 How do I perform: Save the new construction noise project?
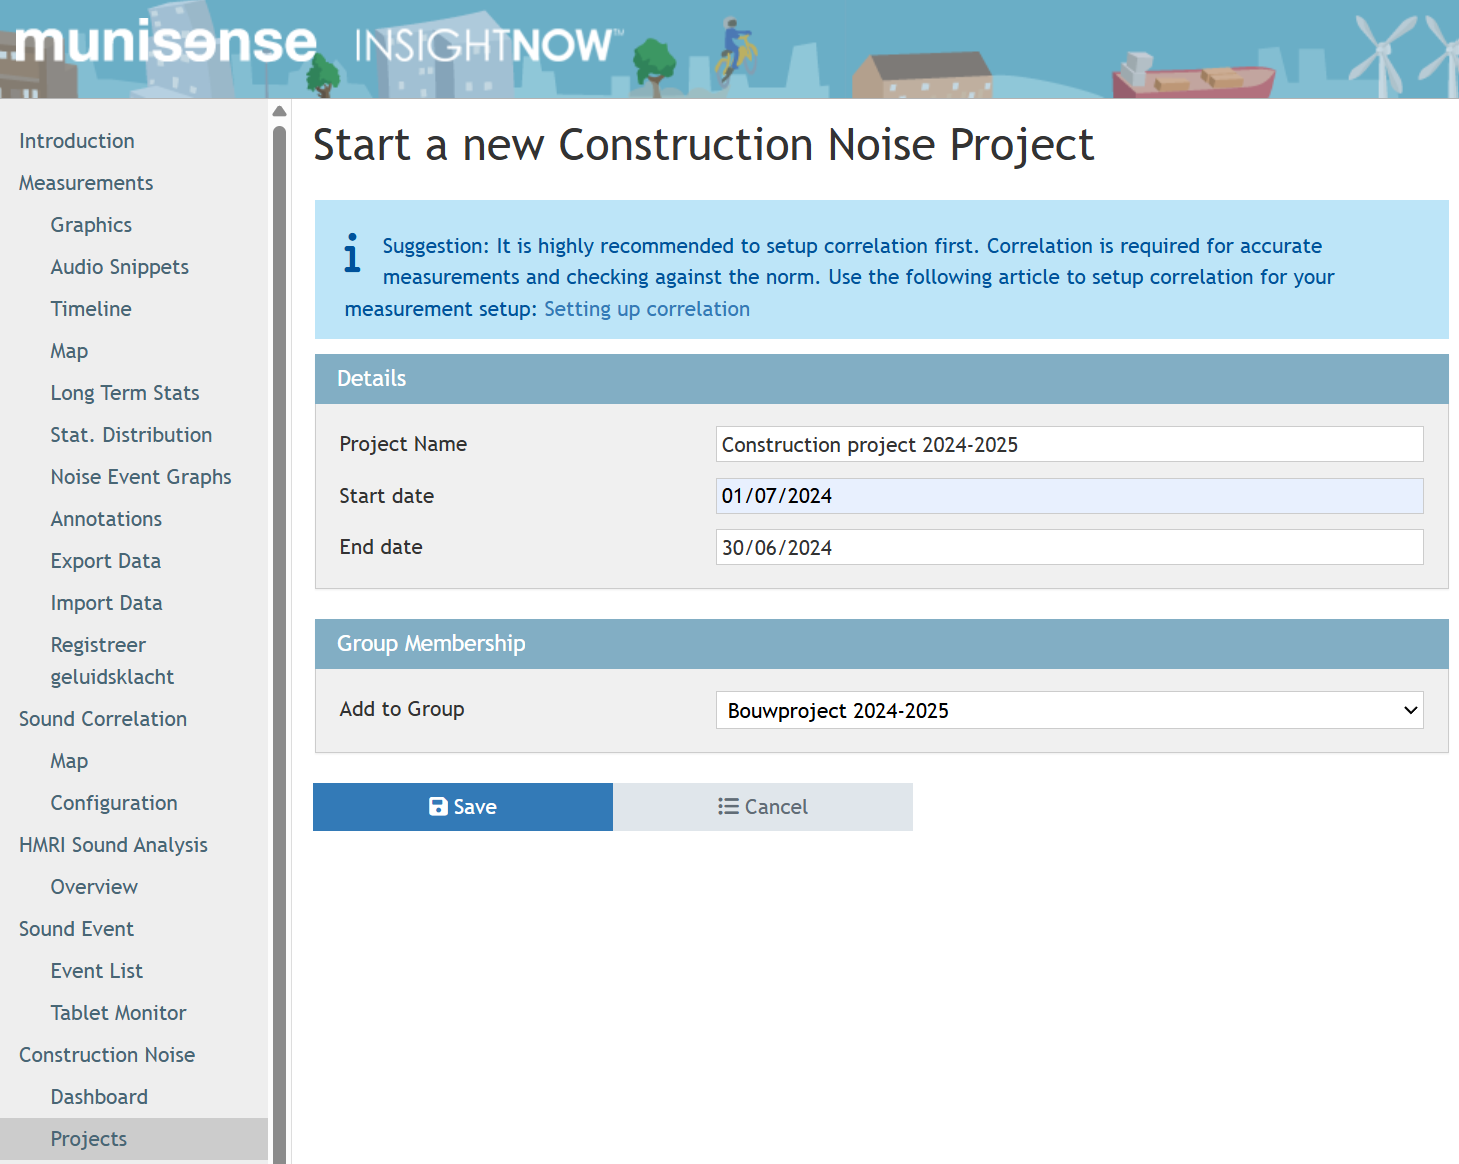pyautogui.click(x=463, y=807)
